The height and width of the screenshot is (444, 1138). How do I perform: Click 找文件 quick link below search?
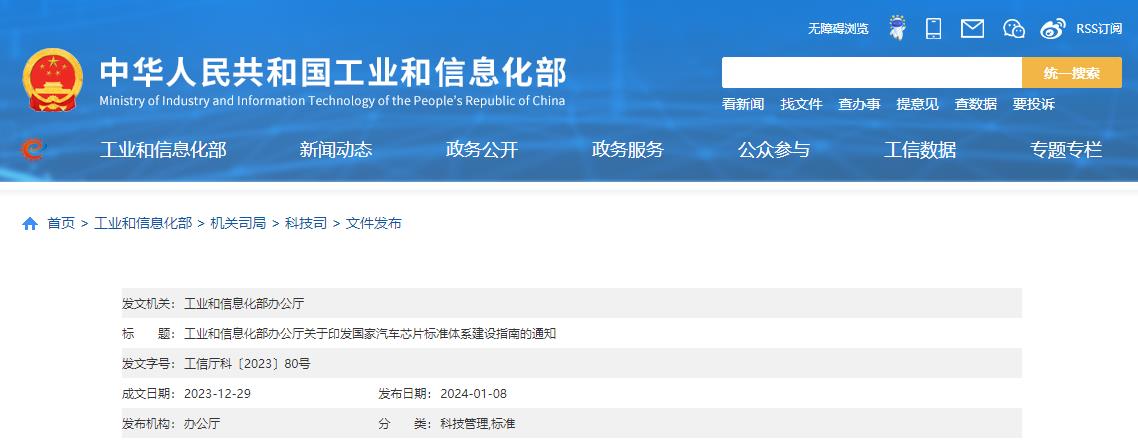point(801,104)
